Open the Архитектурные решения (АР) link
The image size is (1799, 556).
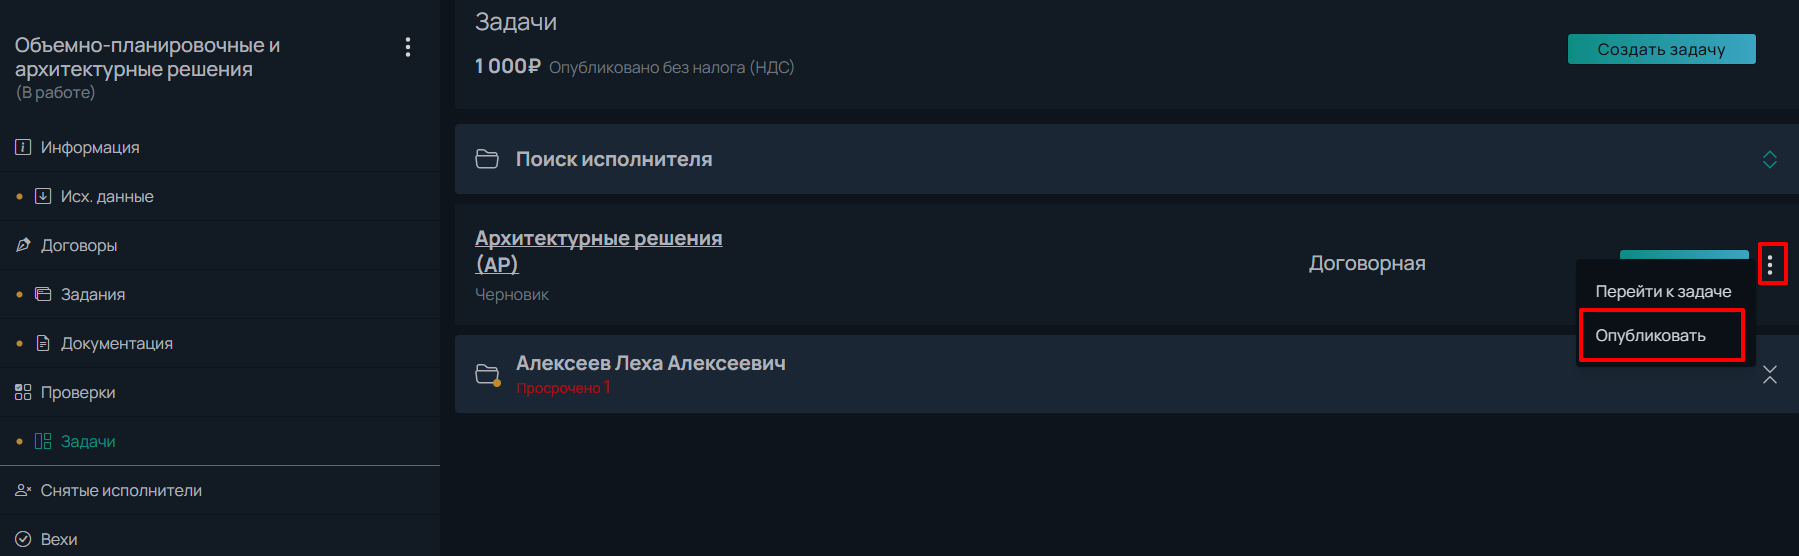pyautogui.click(x=598, y=251)
